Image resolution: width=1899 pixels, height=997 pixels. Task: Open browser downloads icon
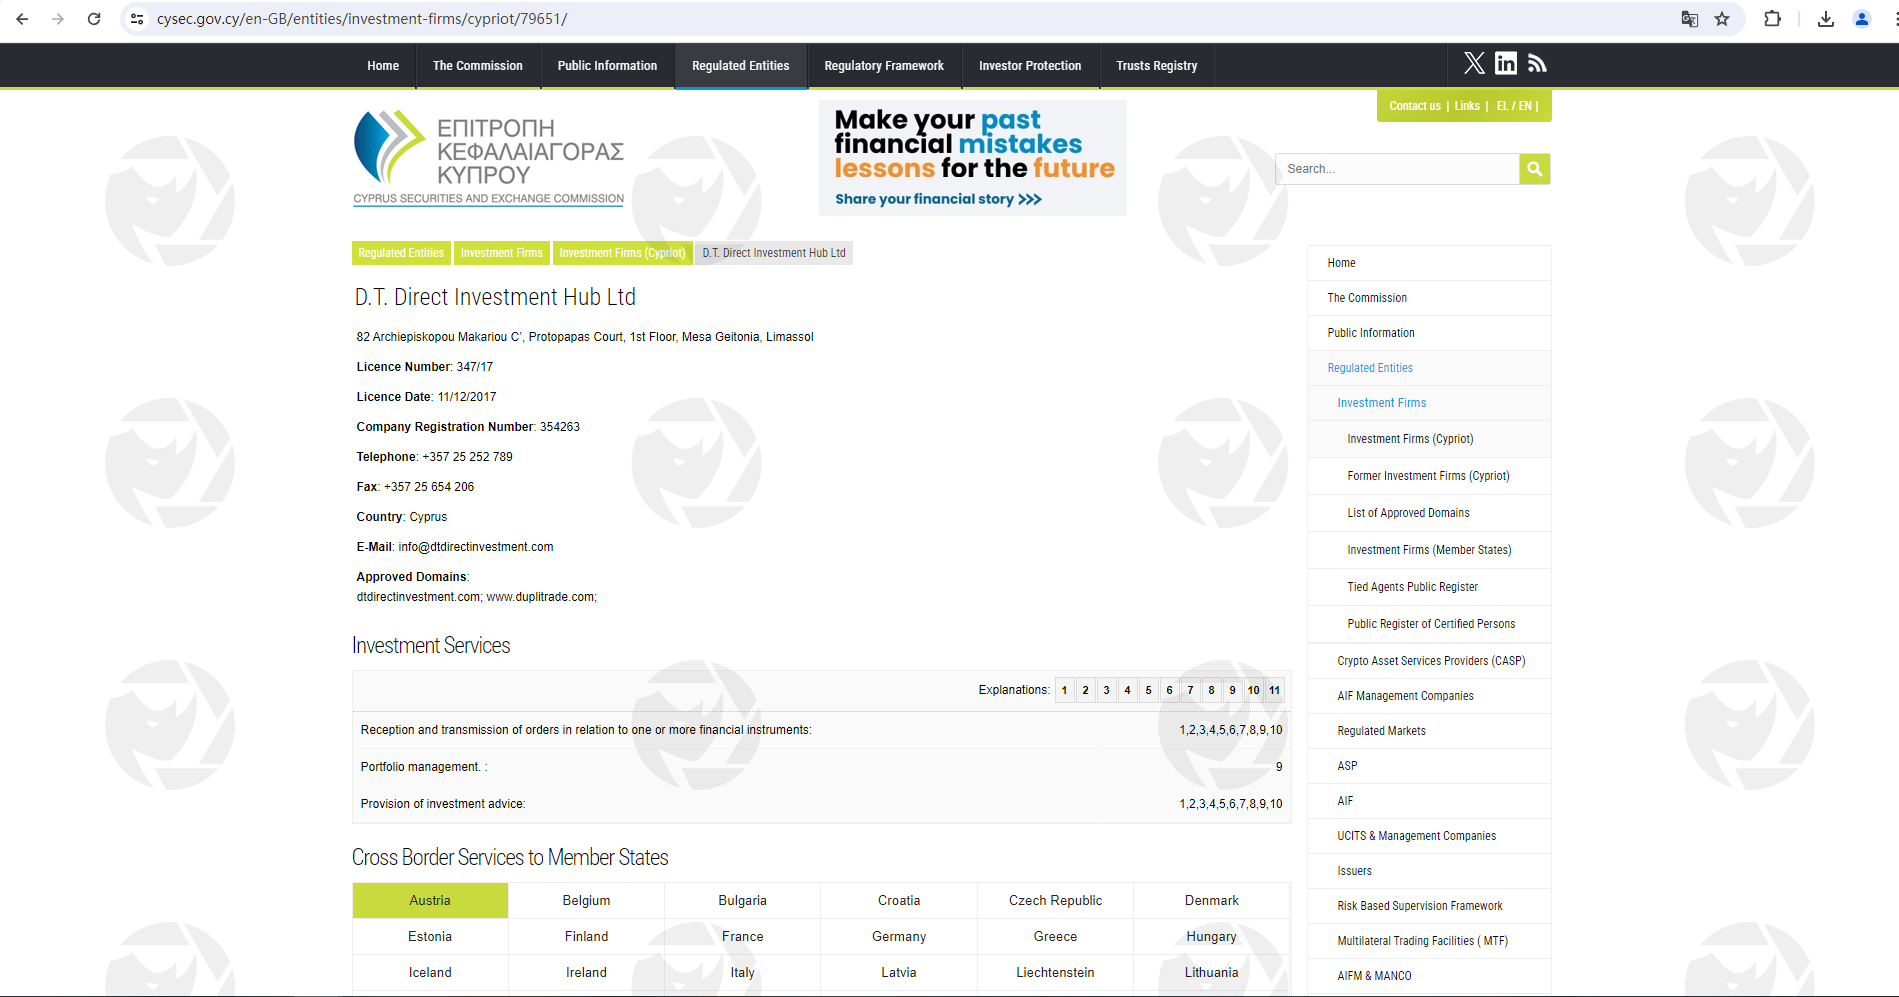[x=1825, y=19]
